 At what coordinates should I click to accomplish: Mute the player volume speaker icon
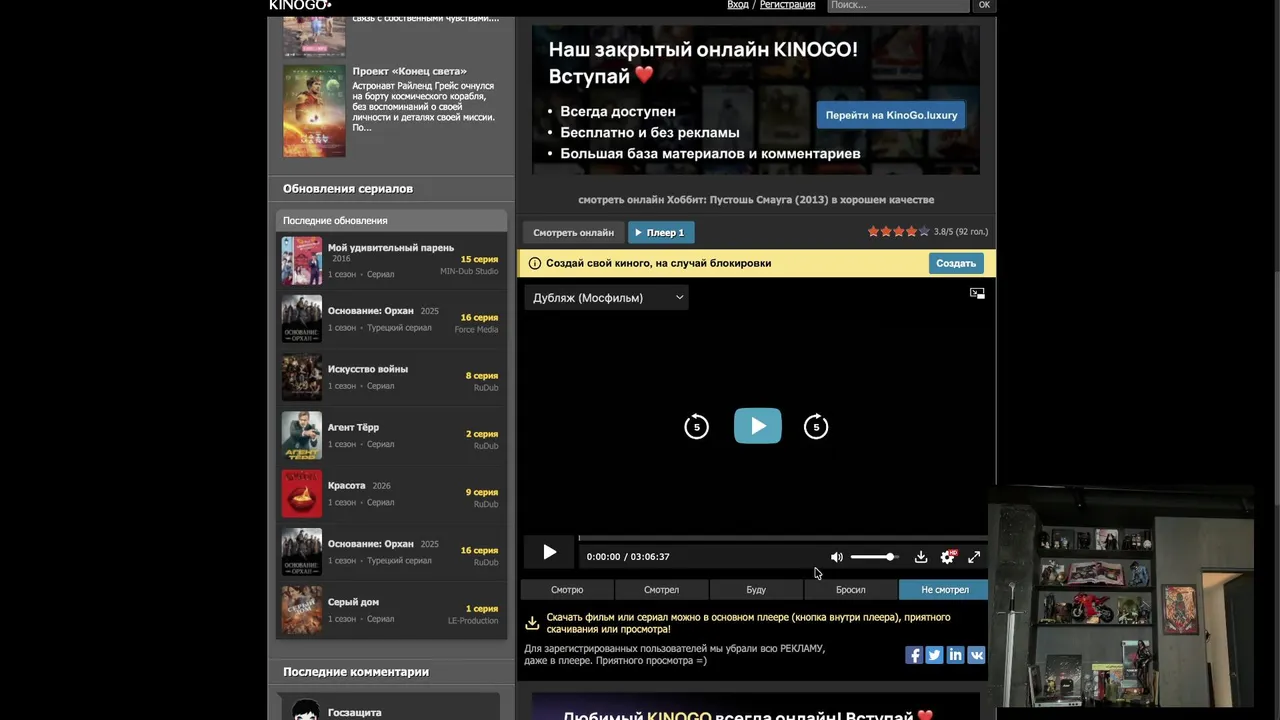click(x=837, y=557)
